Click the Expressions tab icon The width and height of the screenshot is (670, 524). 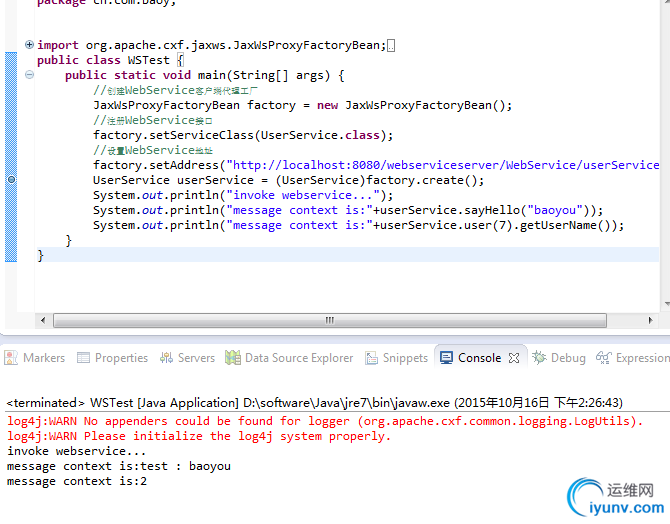tap(604, 358)
